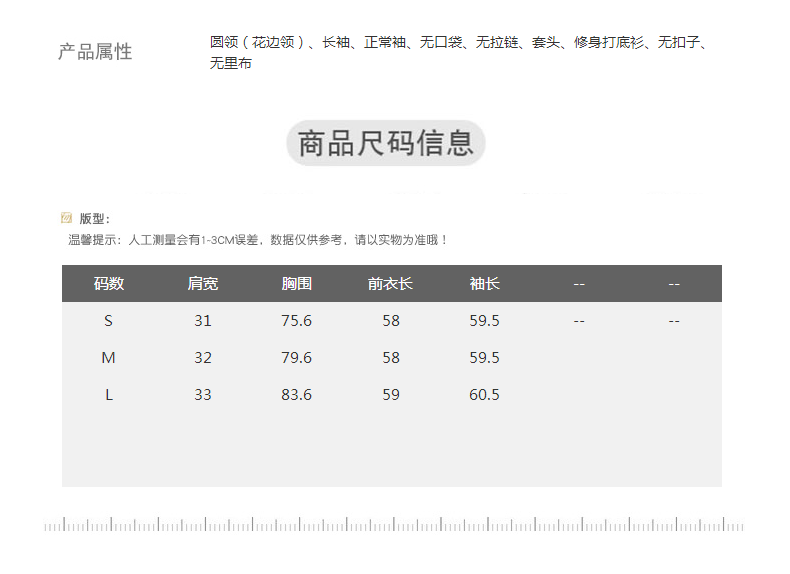Click size M in the size table
Screen dimensions: 790x574
point(109,358)
